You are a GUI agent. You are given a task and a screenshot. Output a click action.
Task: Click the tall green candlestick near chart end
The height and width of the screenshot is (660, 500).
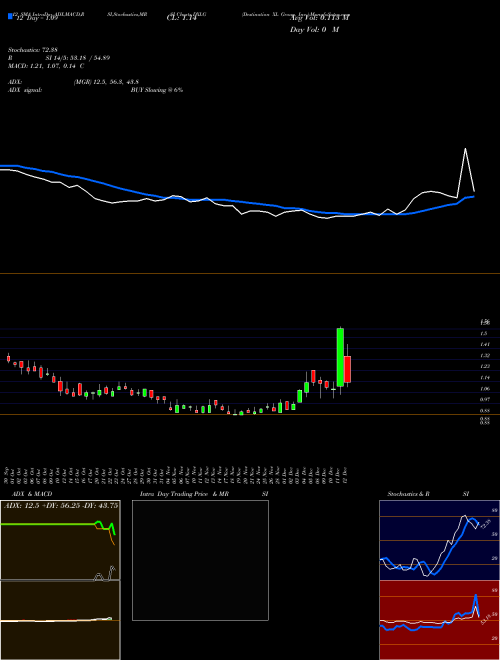tap(340, 357)
